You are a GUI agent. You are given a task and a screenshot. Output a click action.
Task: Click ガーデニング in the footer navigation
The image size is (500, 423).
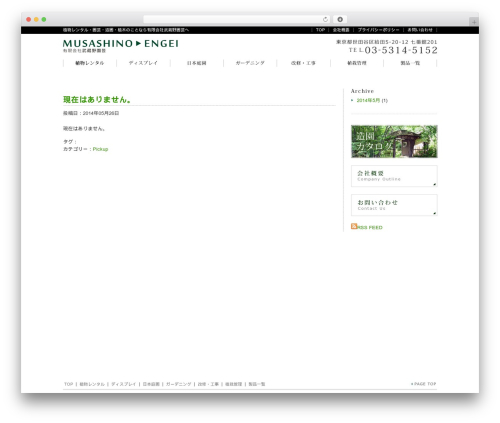pyautogui.click(x=179, y=384)
